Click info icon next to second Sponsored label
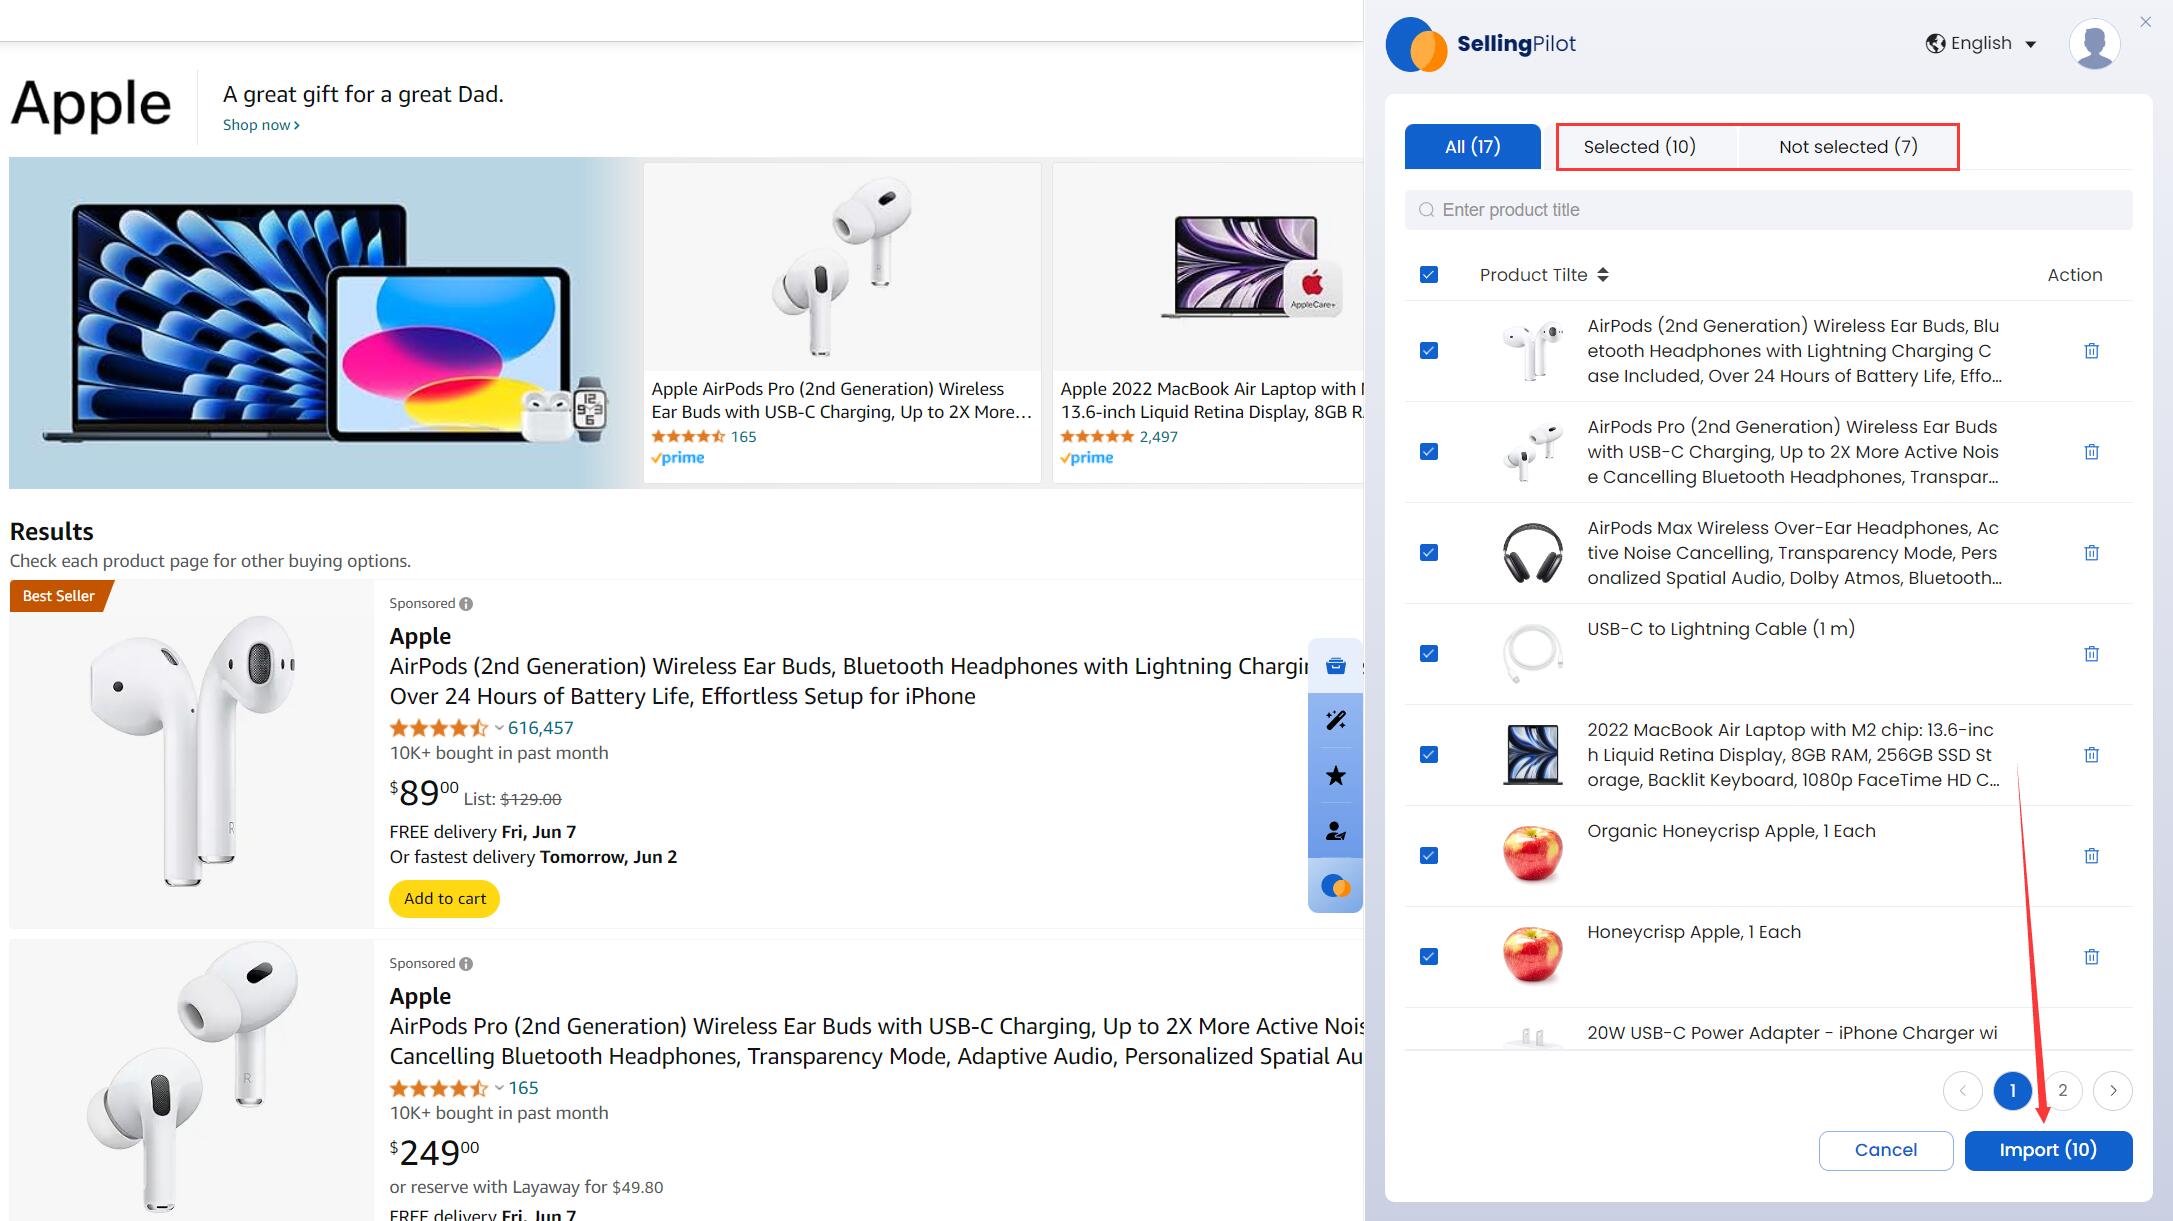 [466, 964]
